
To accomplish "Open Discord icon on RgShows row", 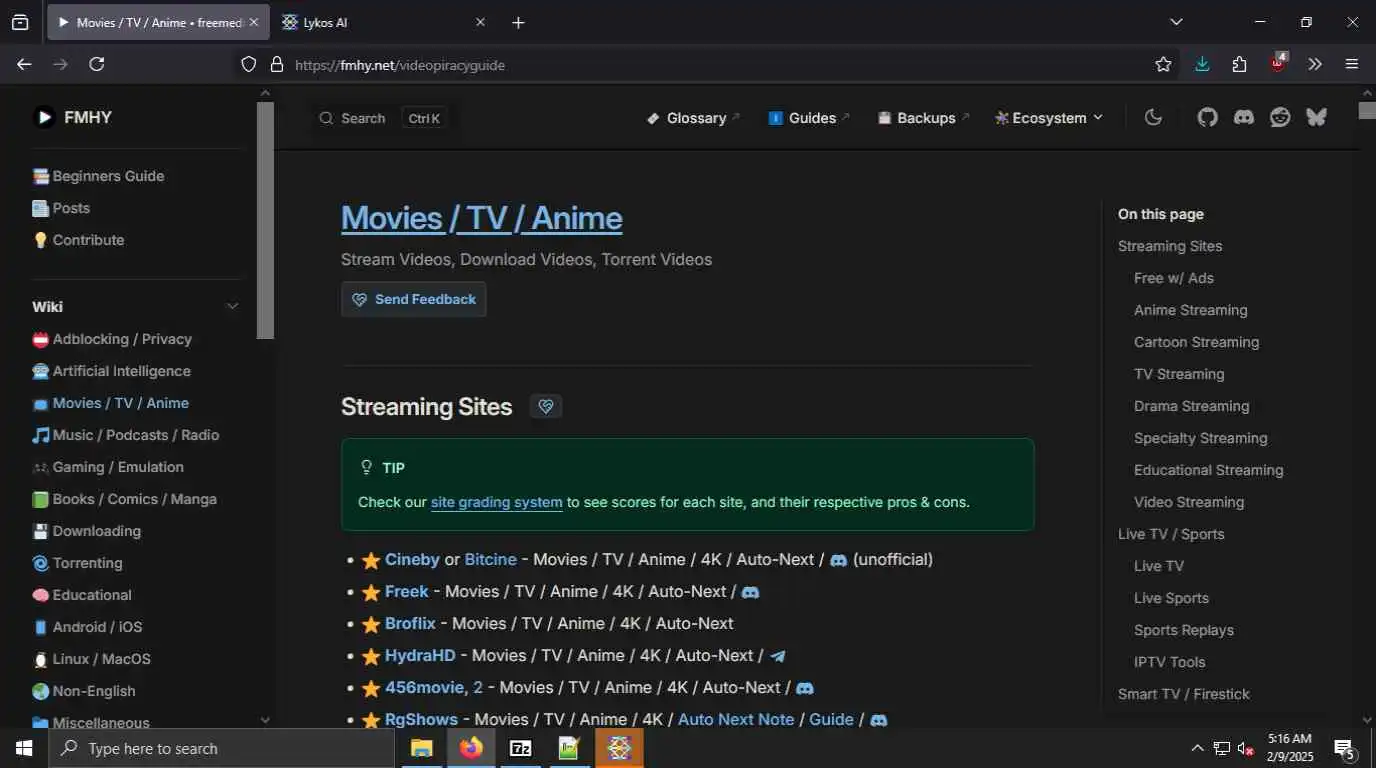I will (x=879, y=720).
